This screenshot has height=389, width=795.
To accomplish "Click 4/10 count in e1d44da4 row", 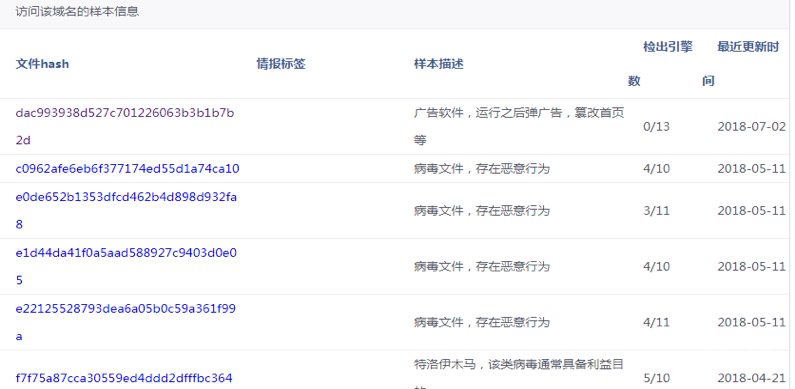I will tap(657, 266).
